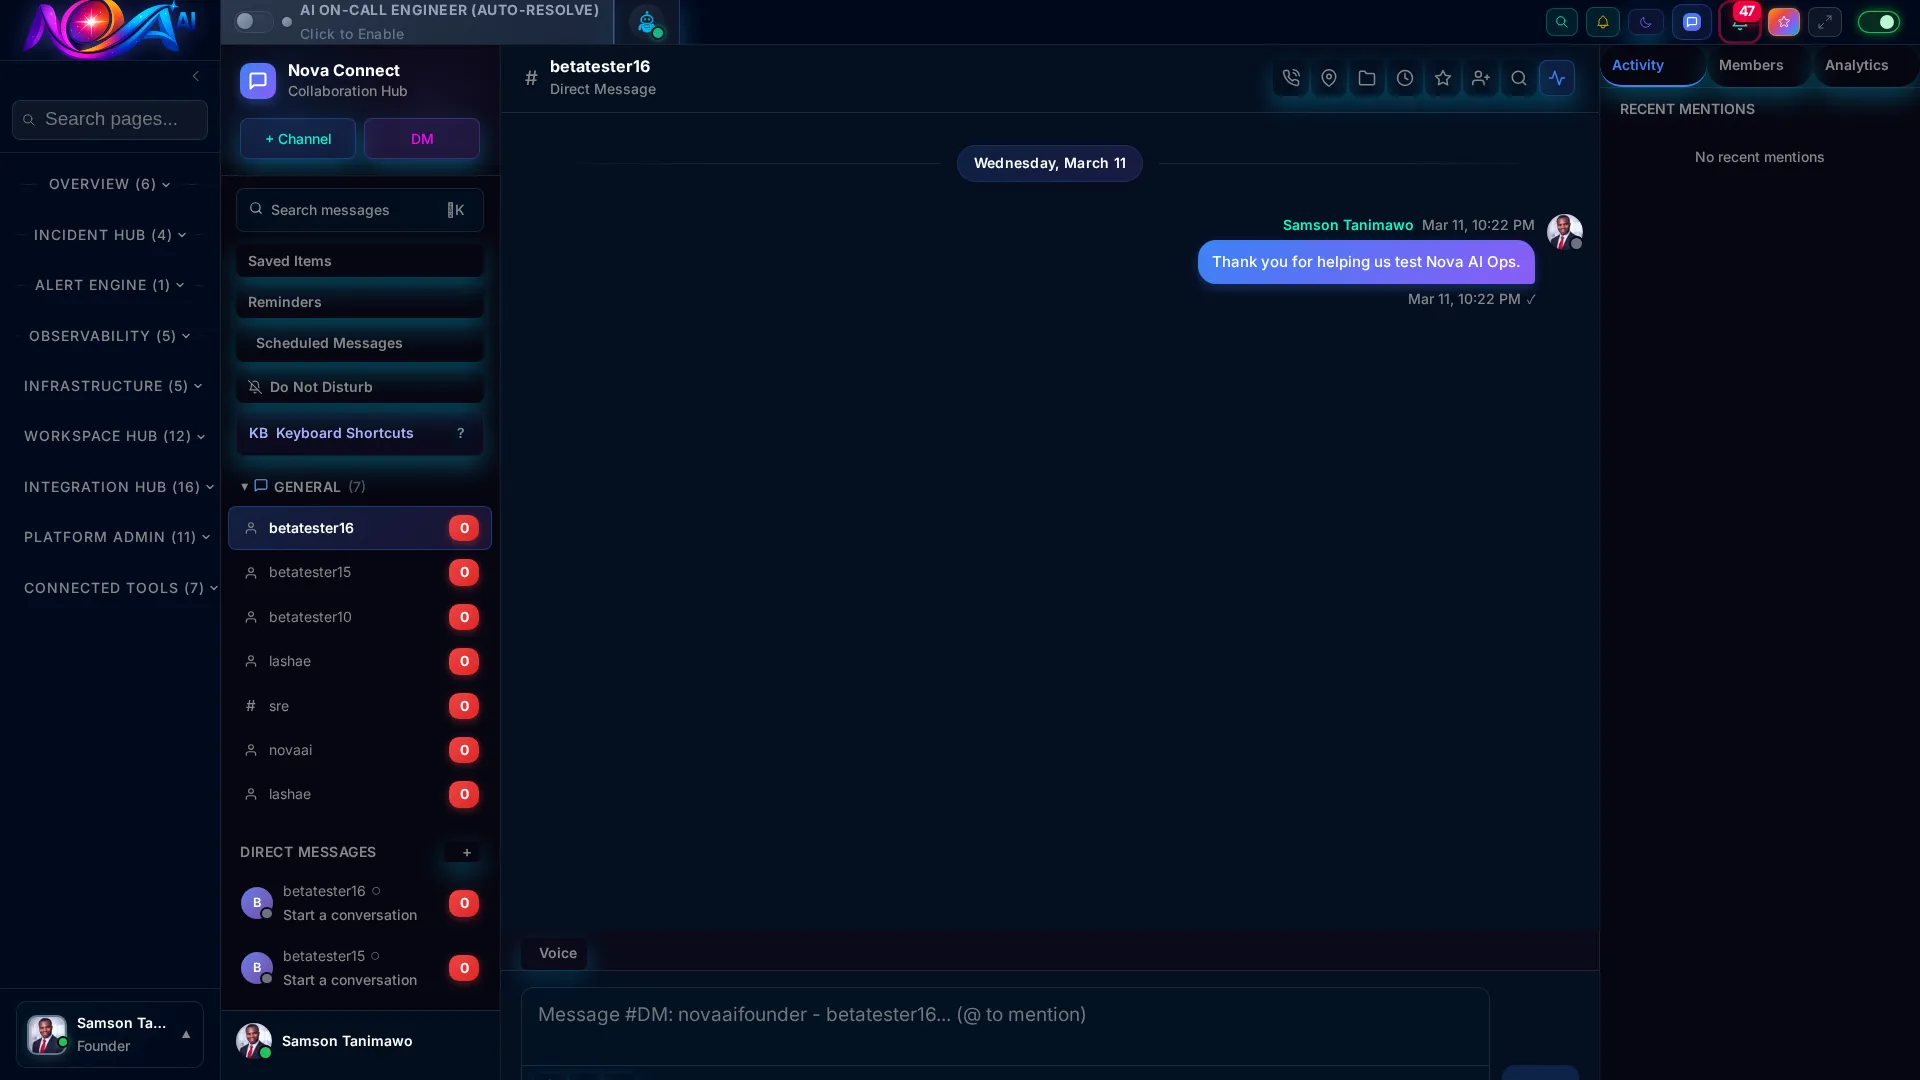Screen dimensions: 1920x1080
Task: Open notifications via the bell icon
Action: 1602,21
